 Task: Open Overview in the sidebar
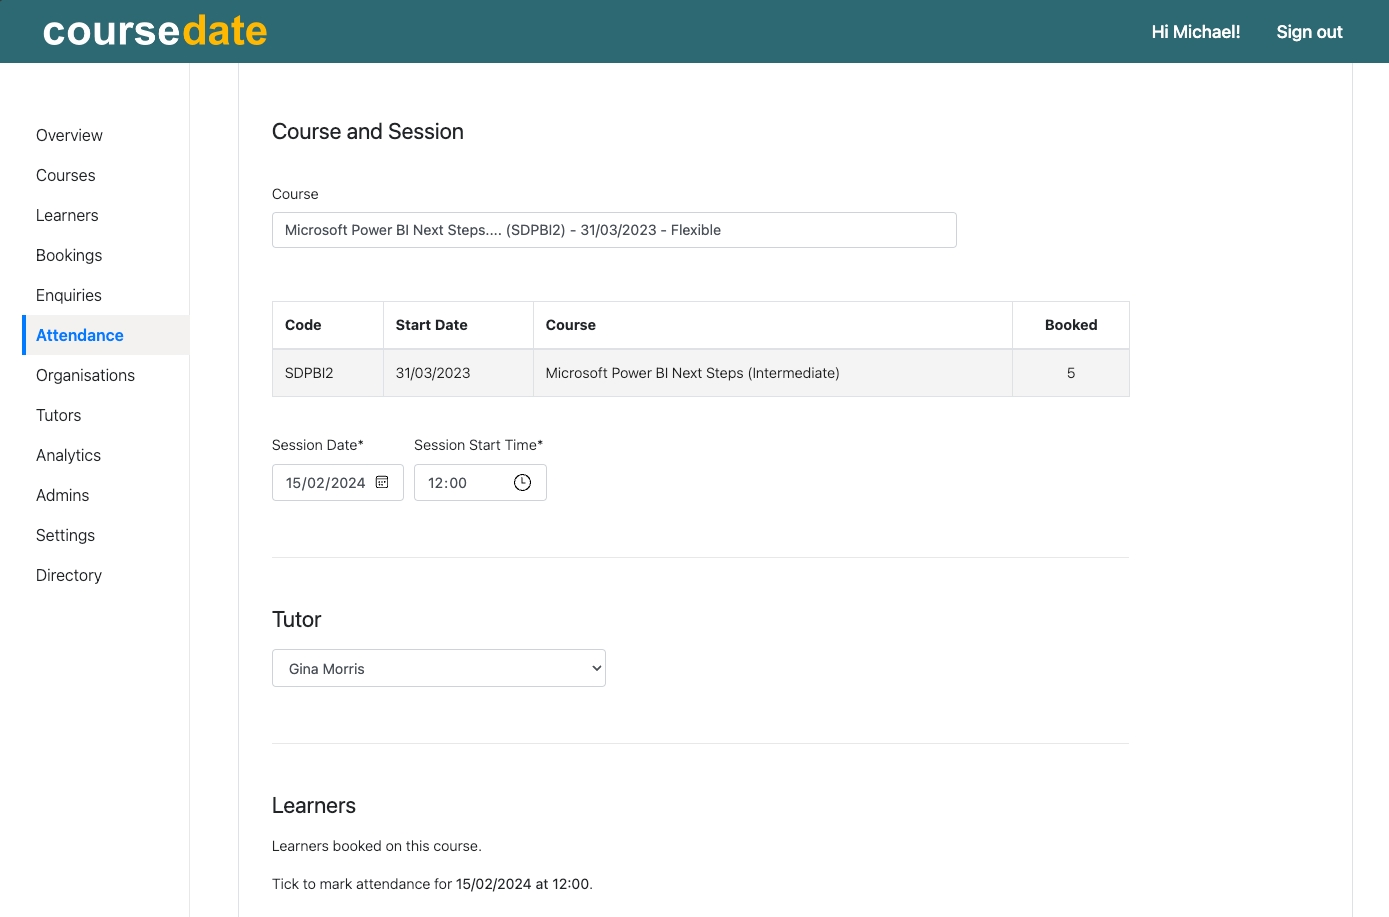(x=69, y=135)
